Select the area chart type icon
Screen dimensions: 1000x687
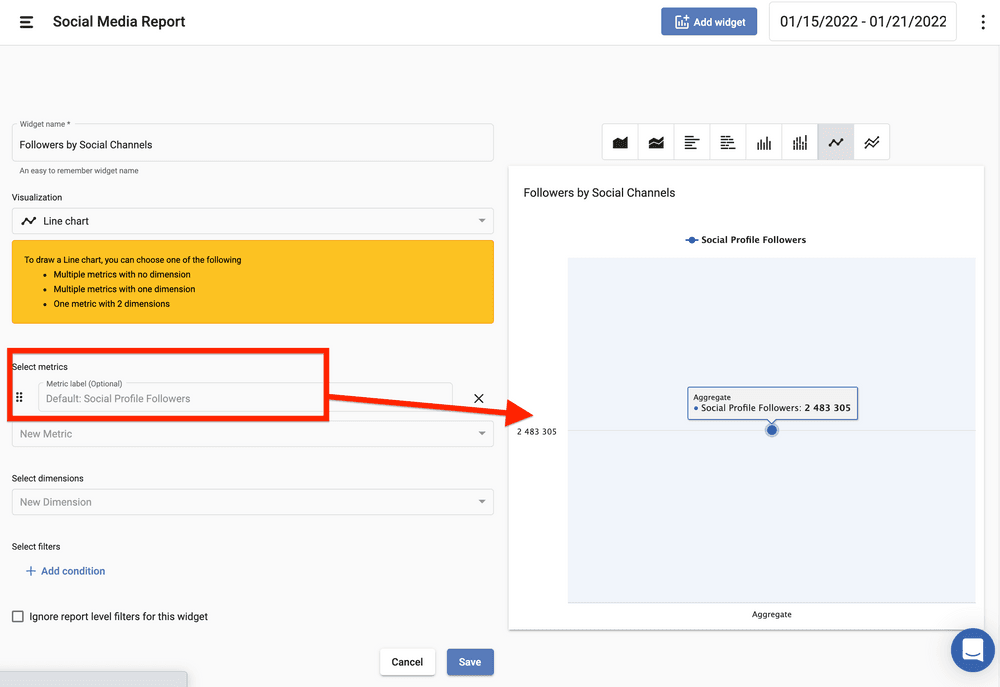click(x=620, y=143)
